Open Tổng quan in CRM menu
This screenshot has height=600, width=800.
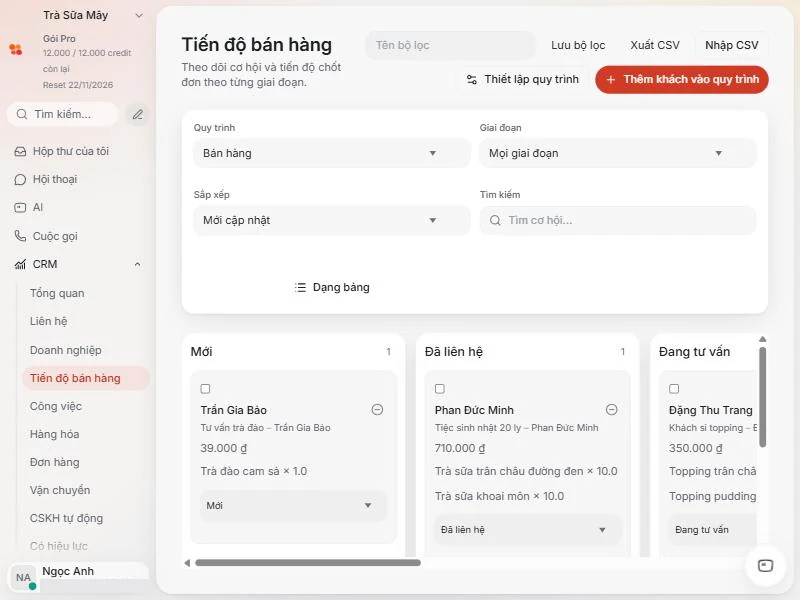57,293
